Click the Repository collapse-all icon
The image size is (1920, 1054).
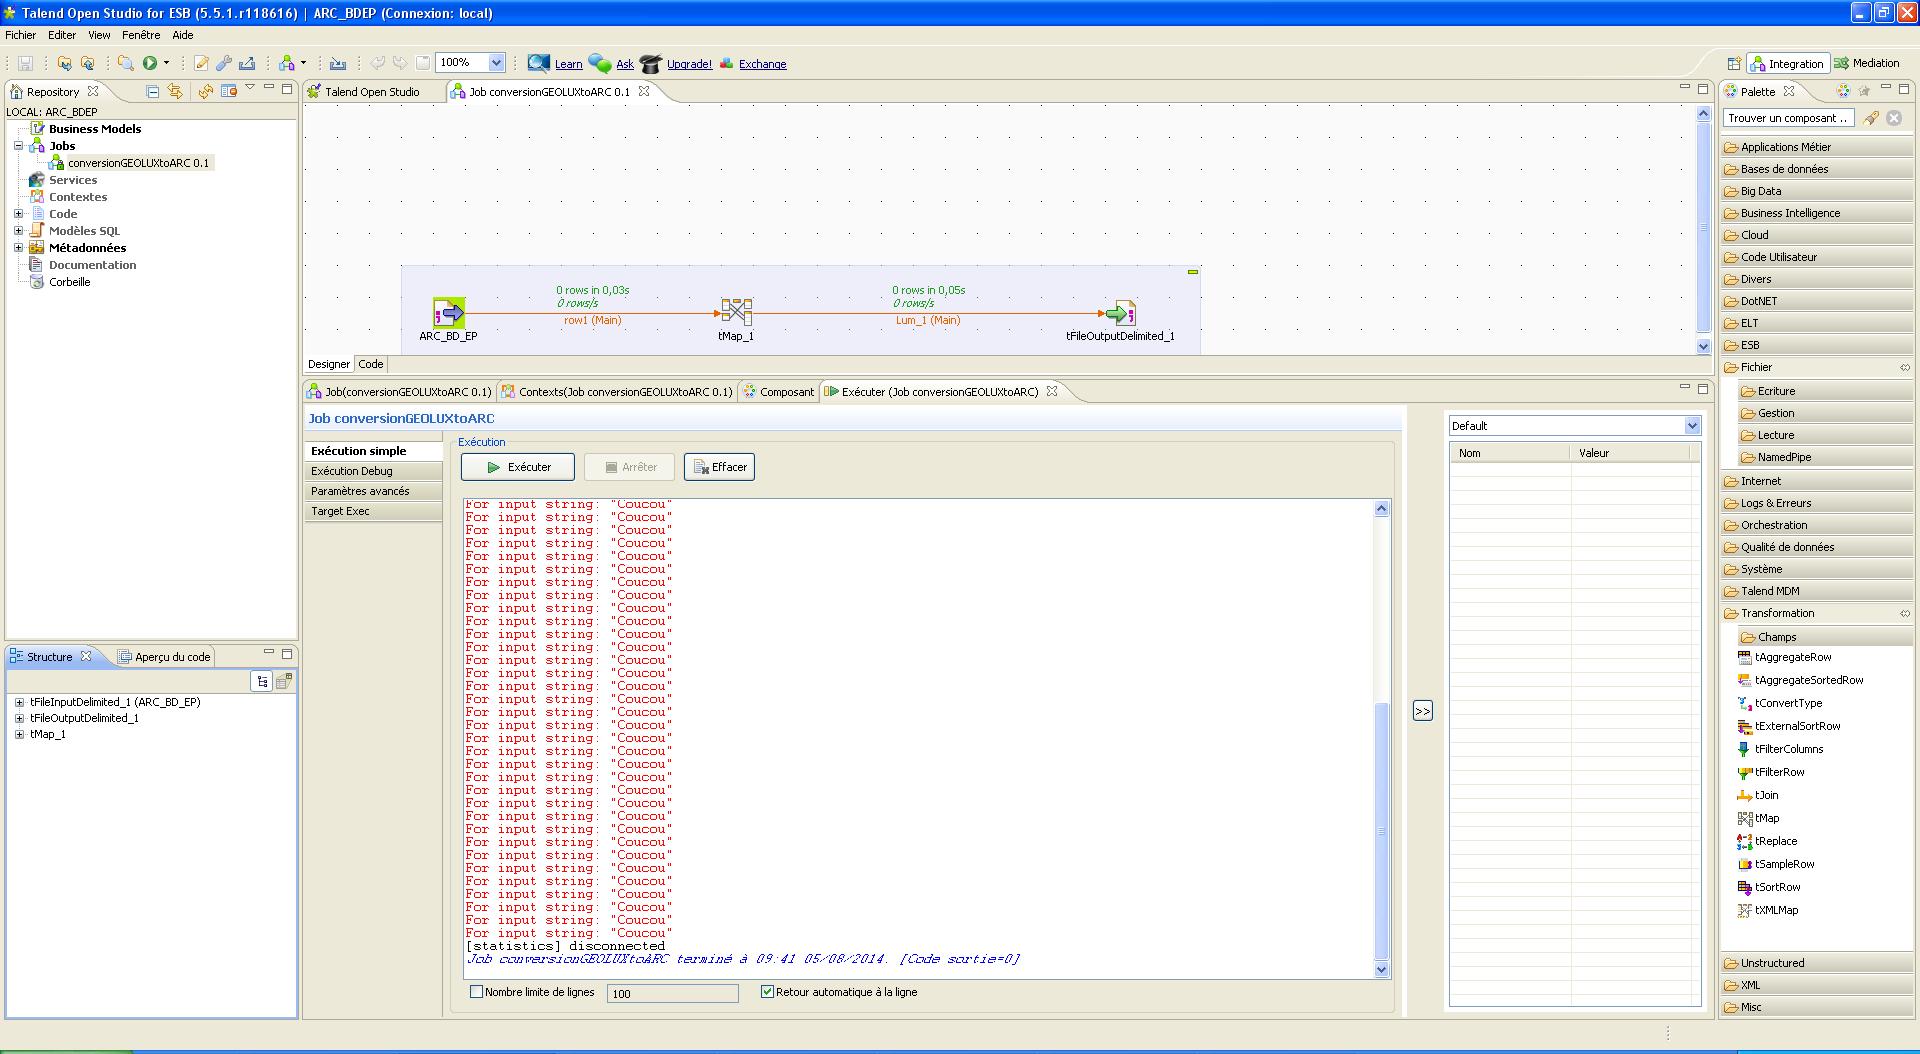pos(153,91)
